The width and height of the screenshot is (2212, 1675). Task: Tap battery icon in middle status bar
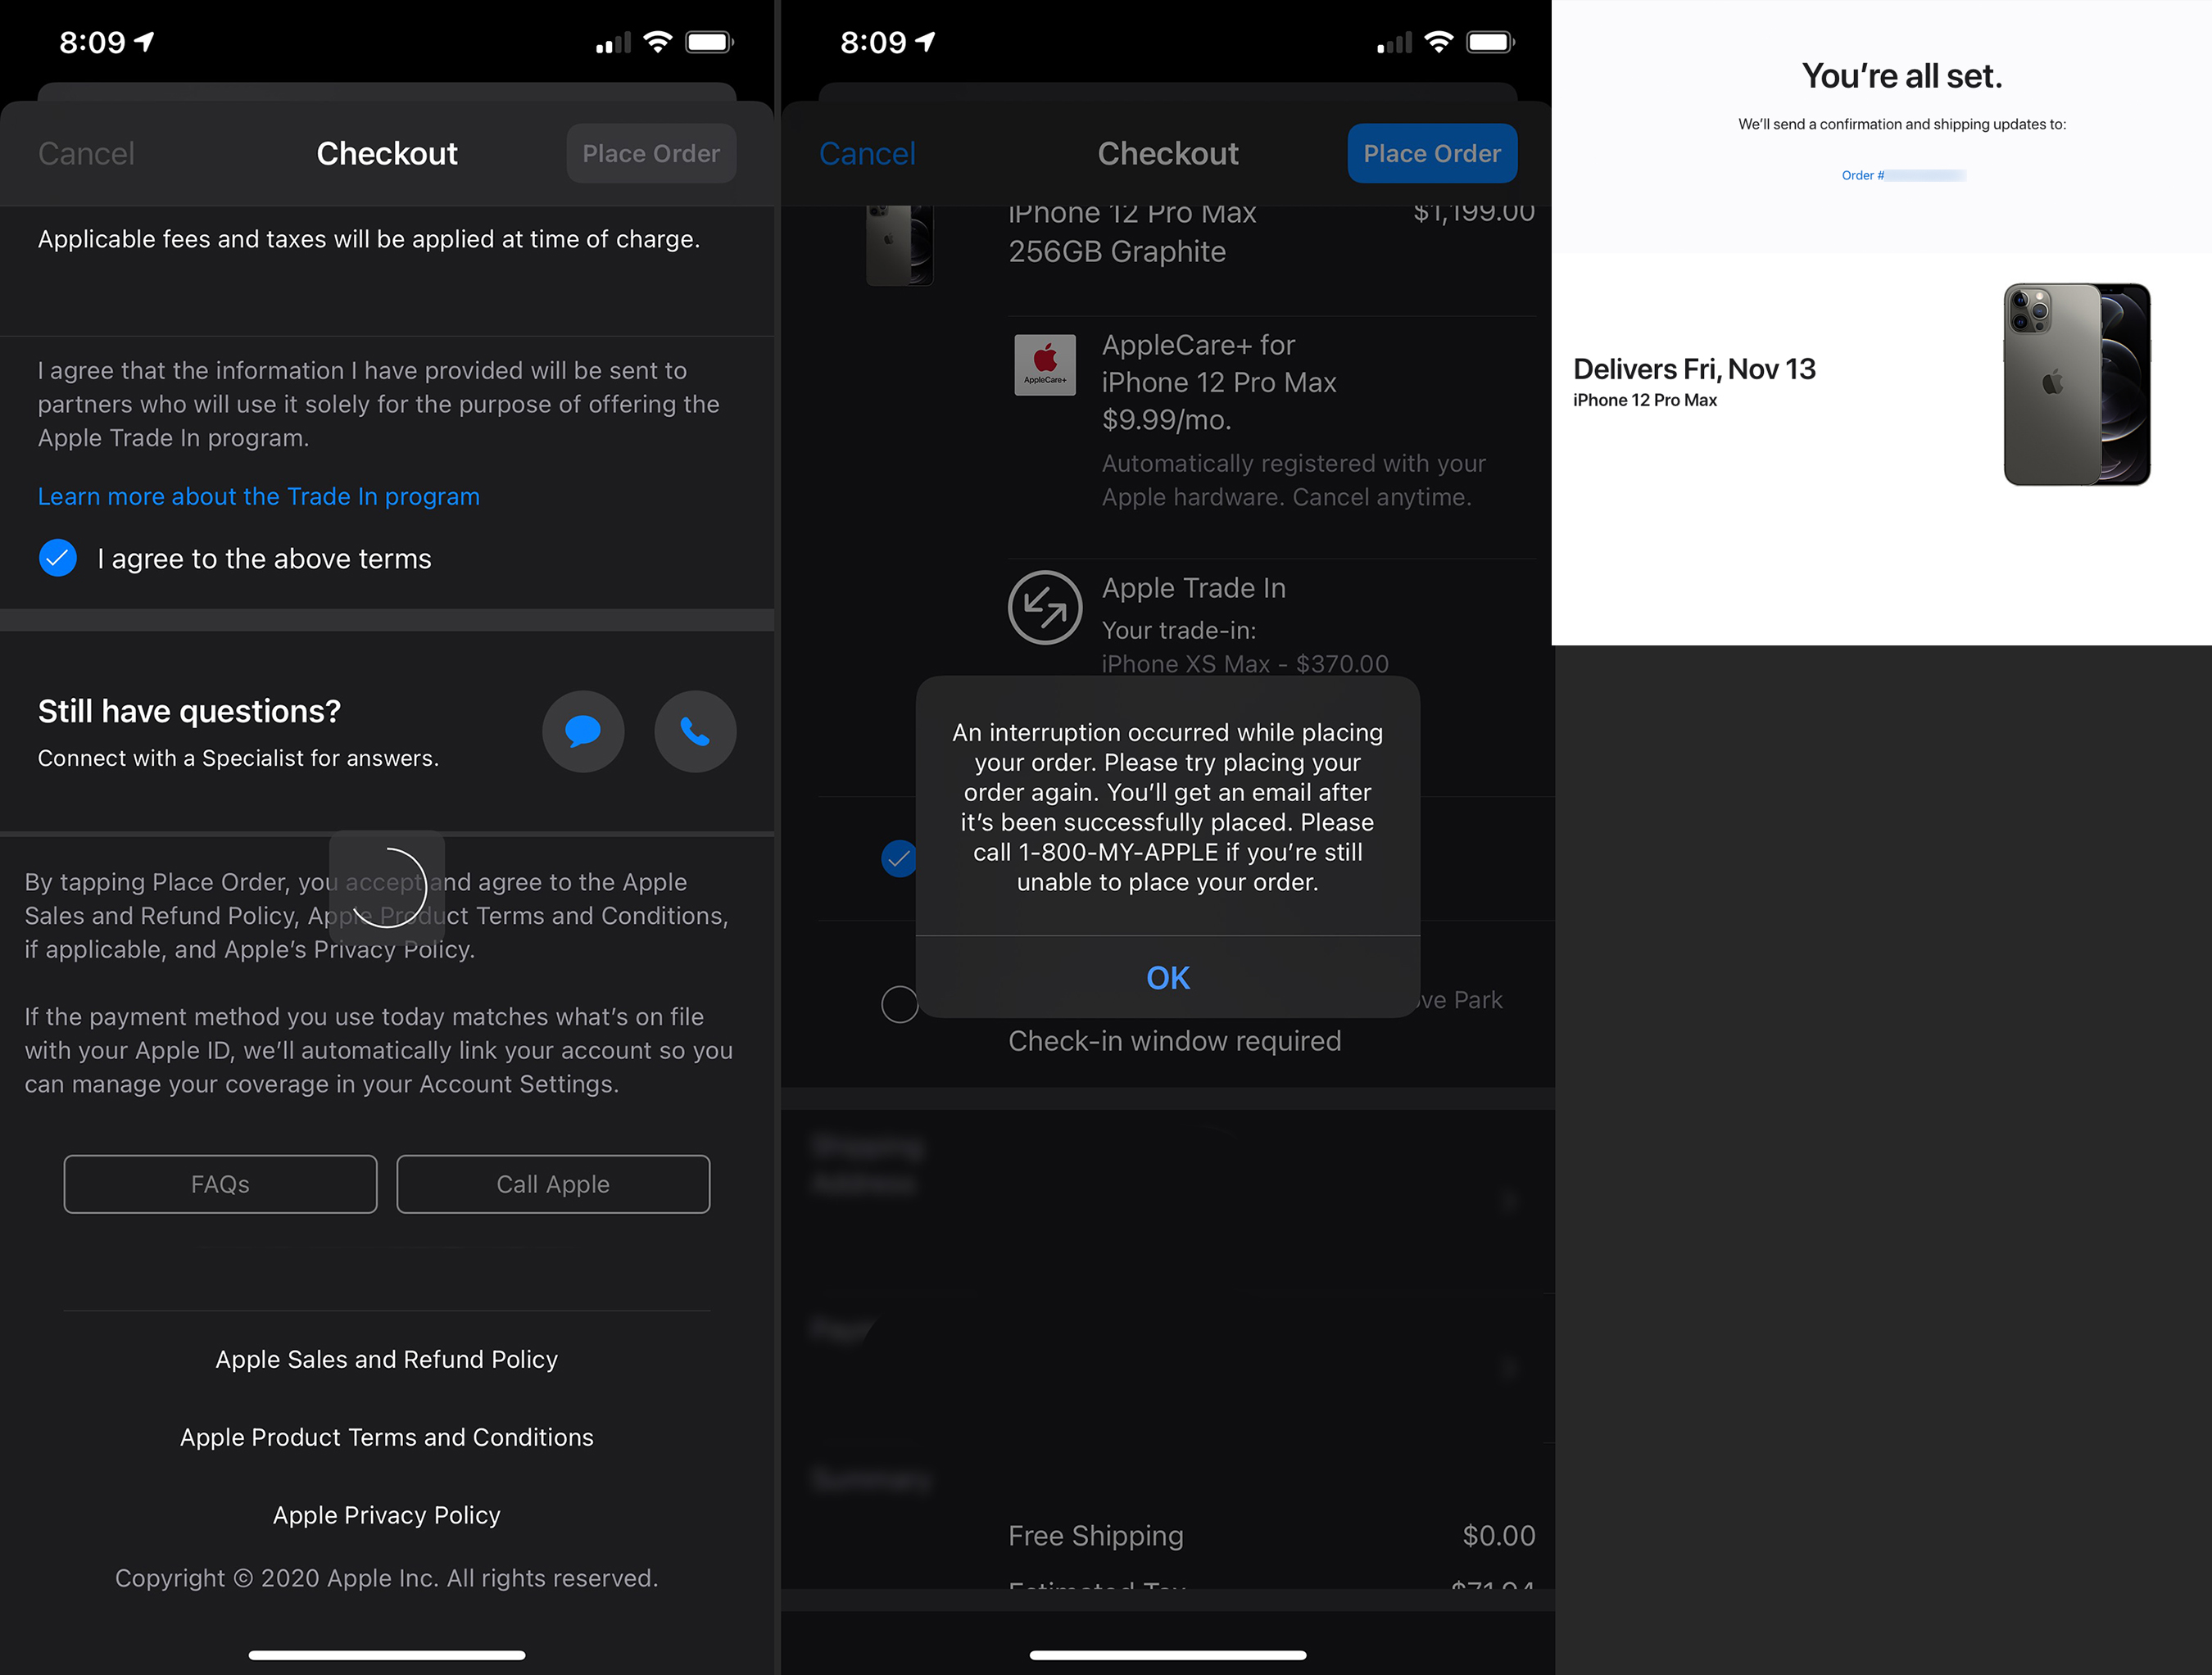[1490, 42]
